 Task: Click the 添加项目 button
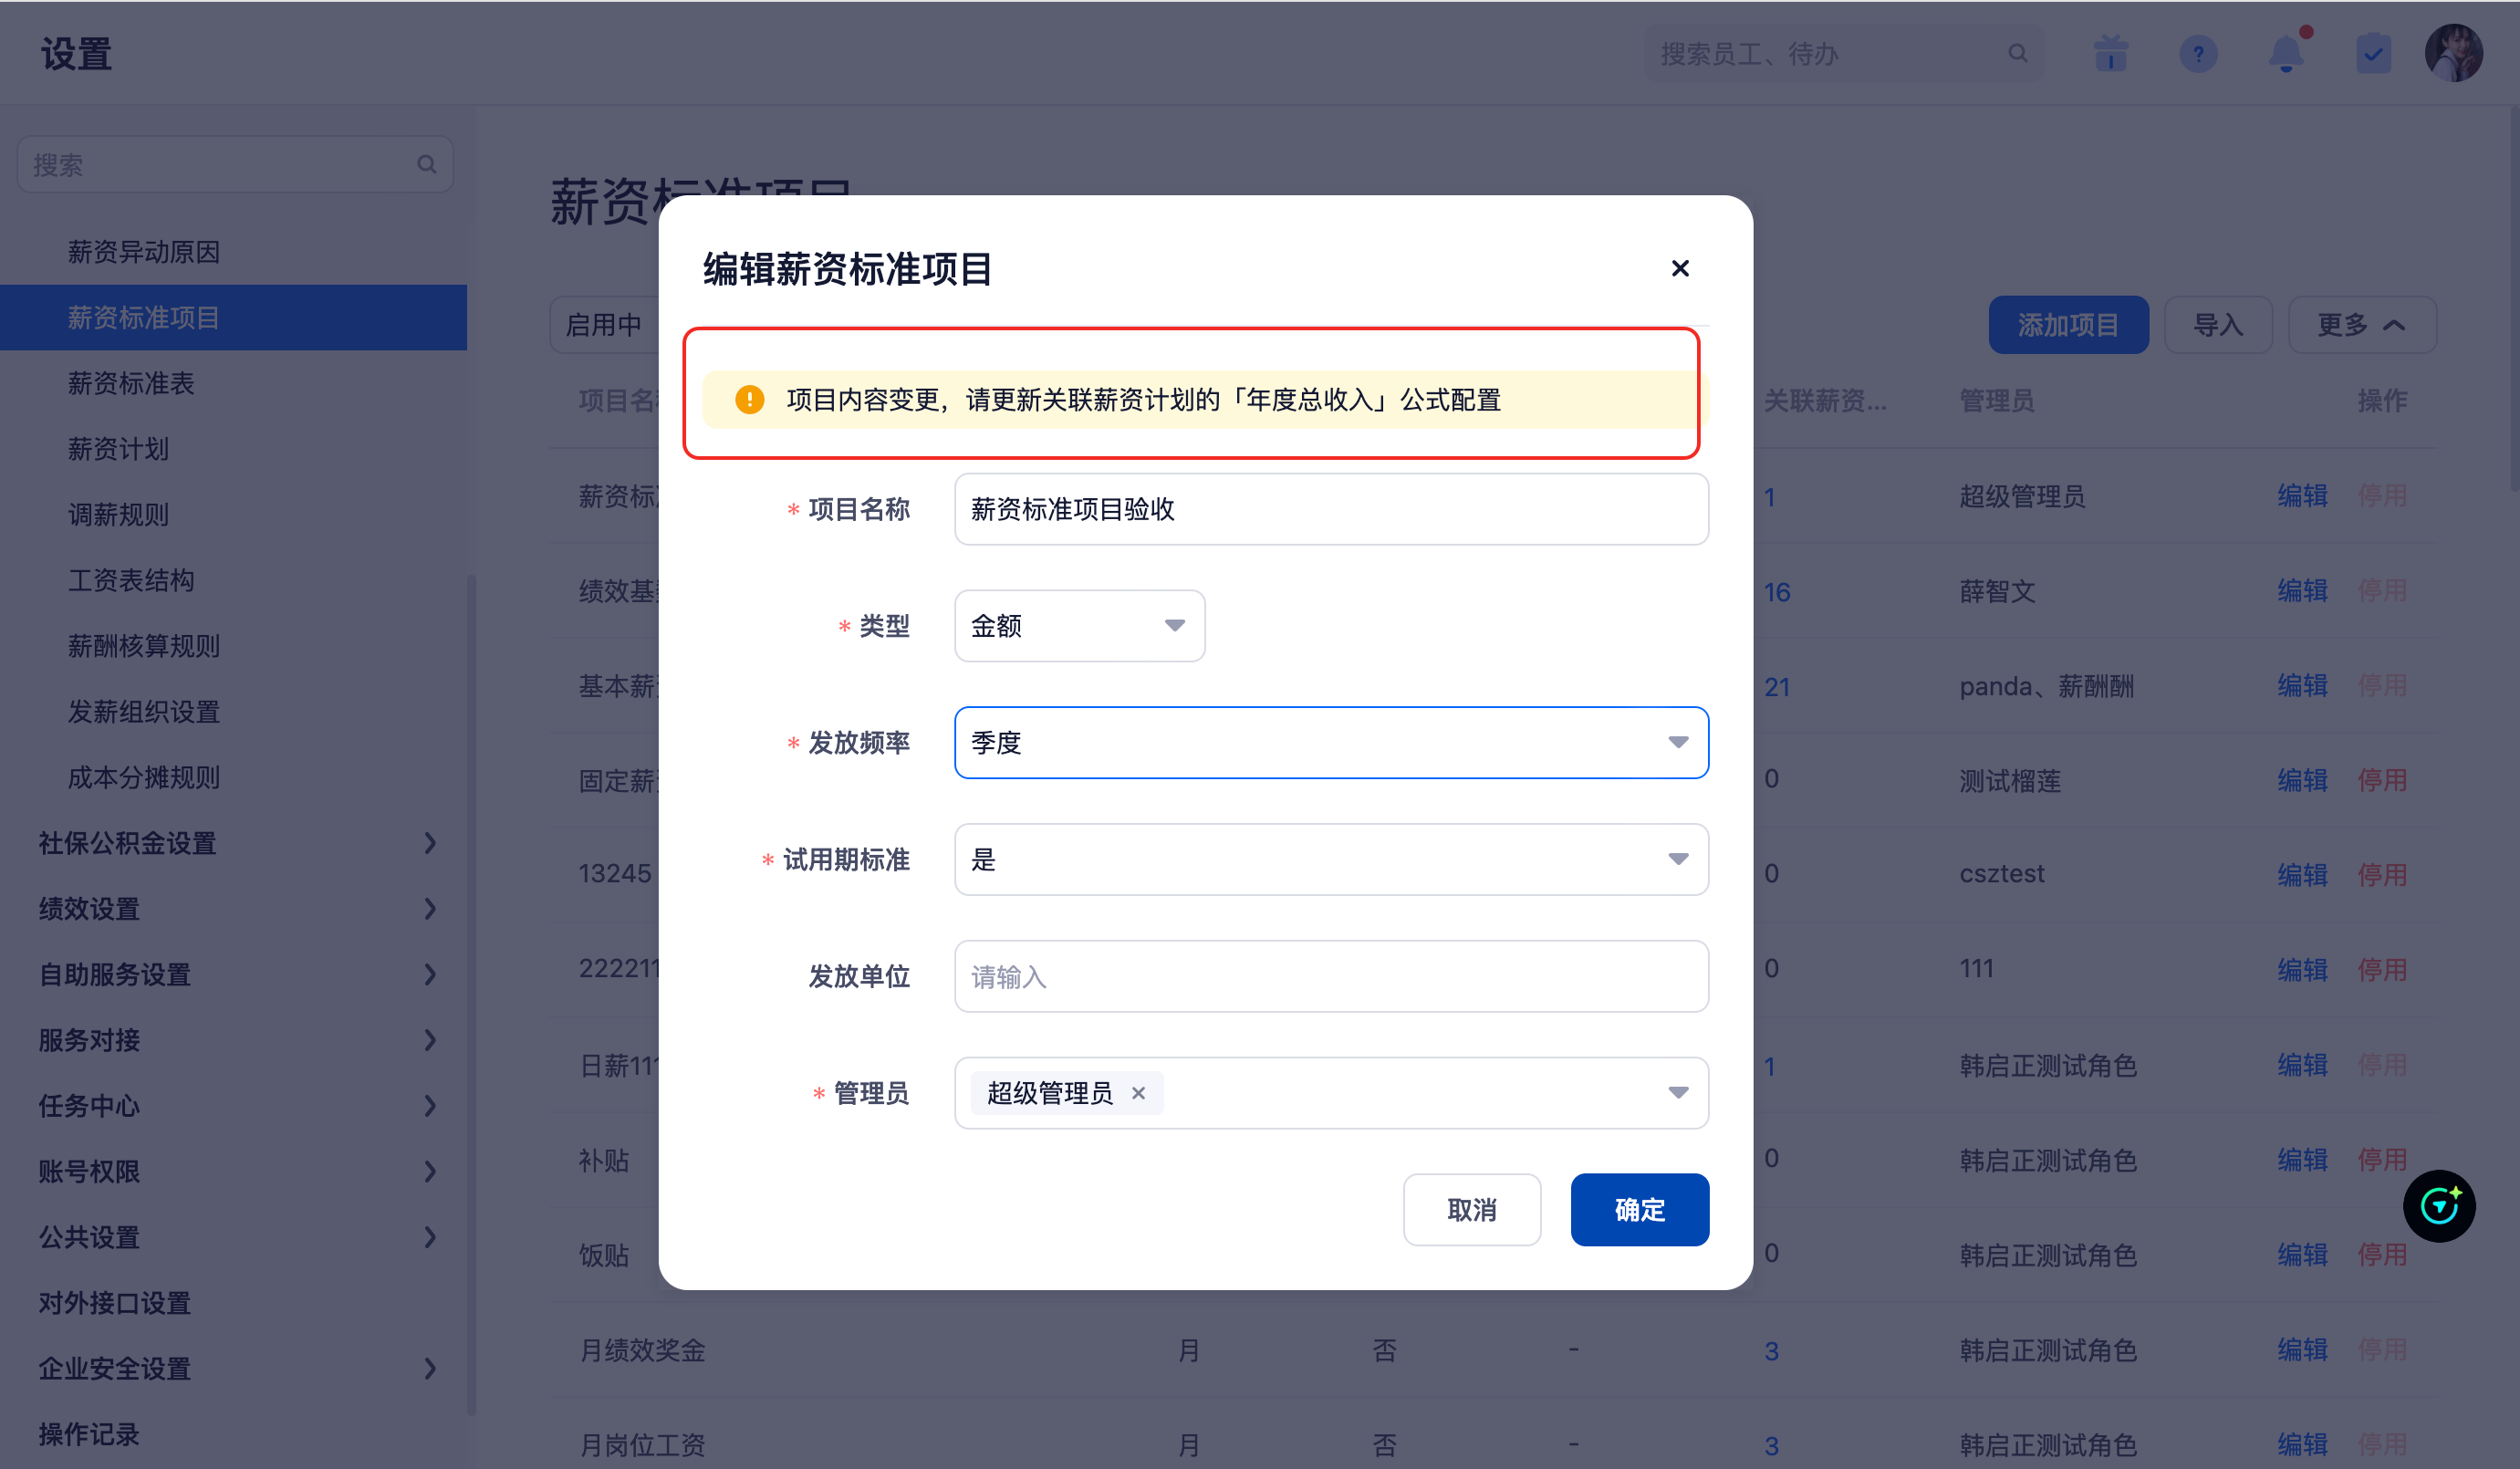click(x=2068, y=325)
